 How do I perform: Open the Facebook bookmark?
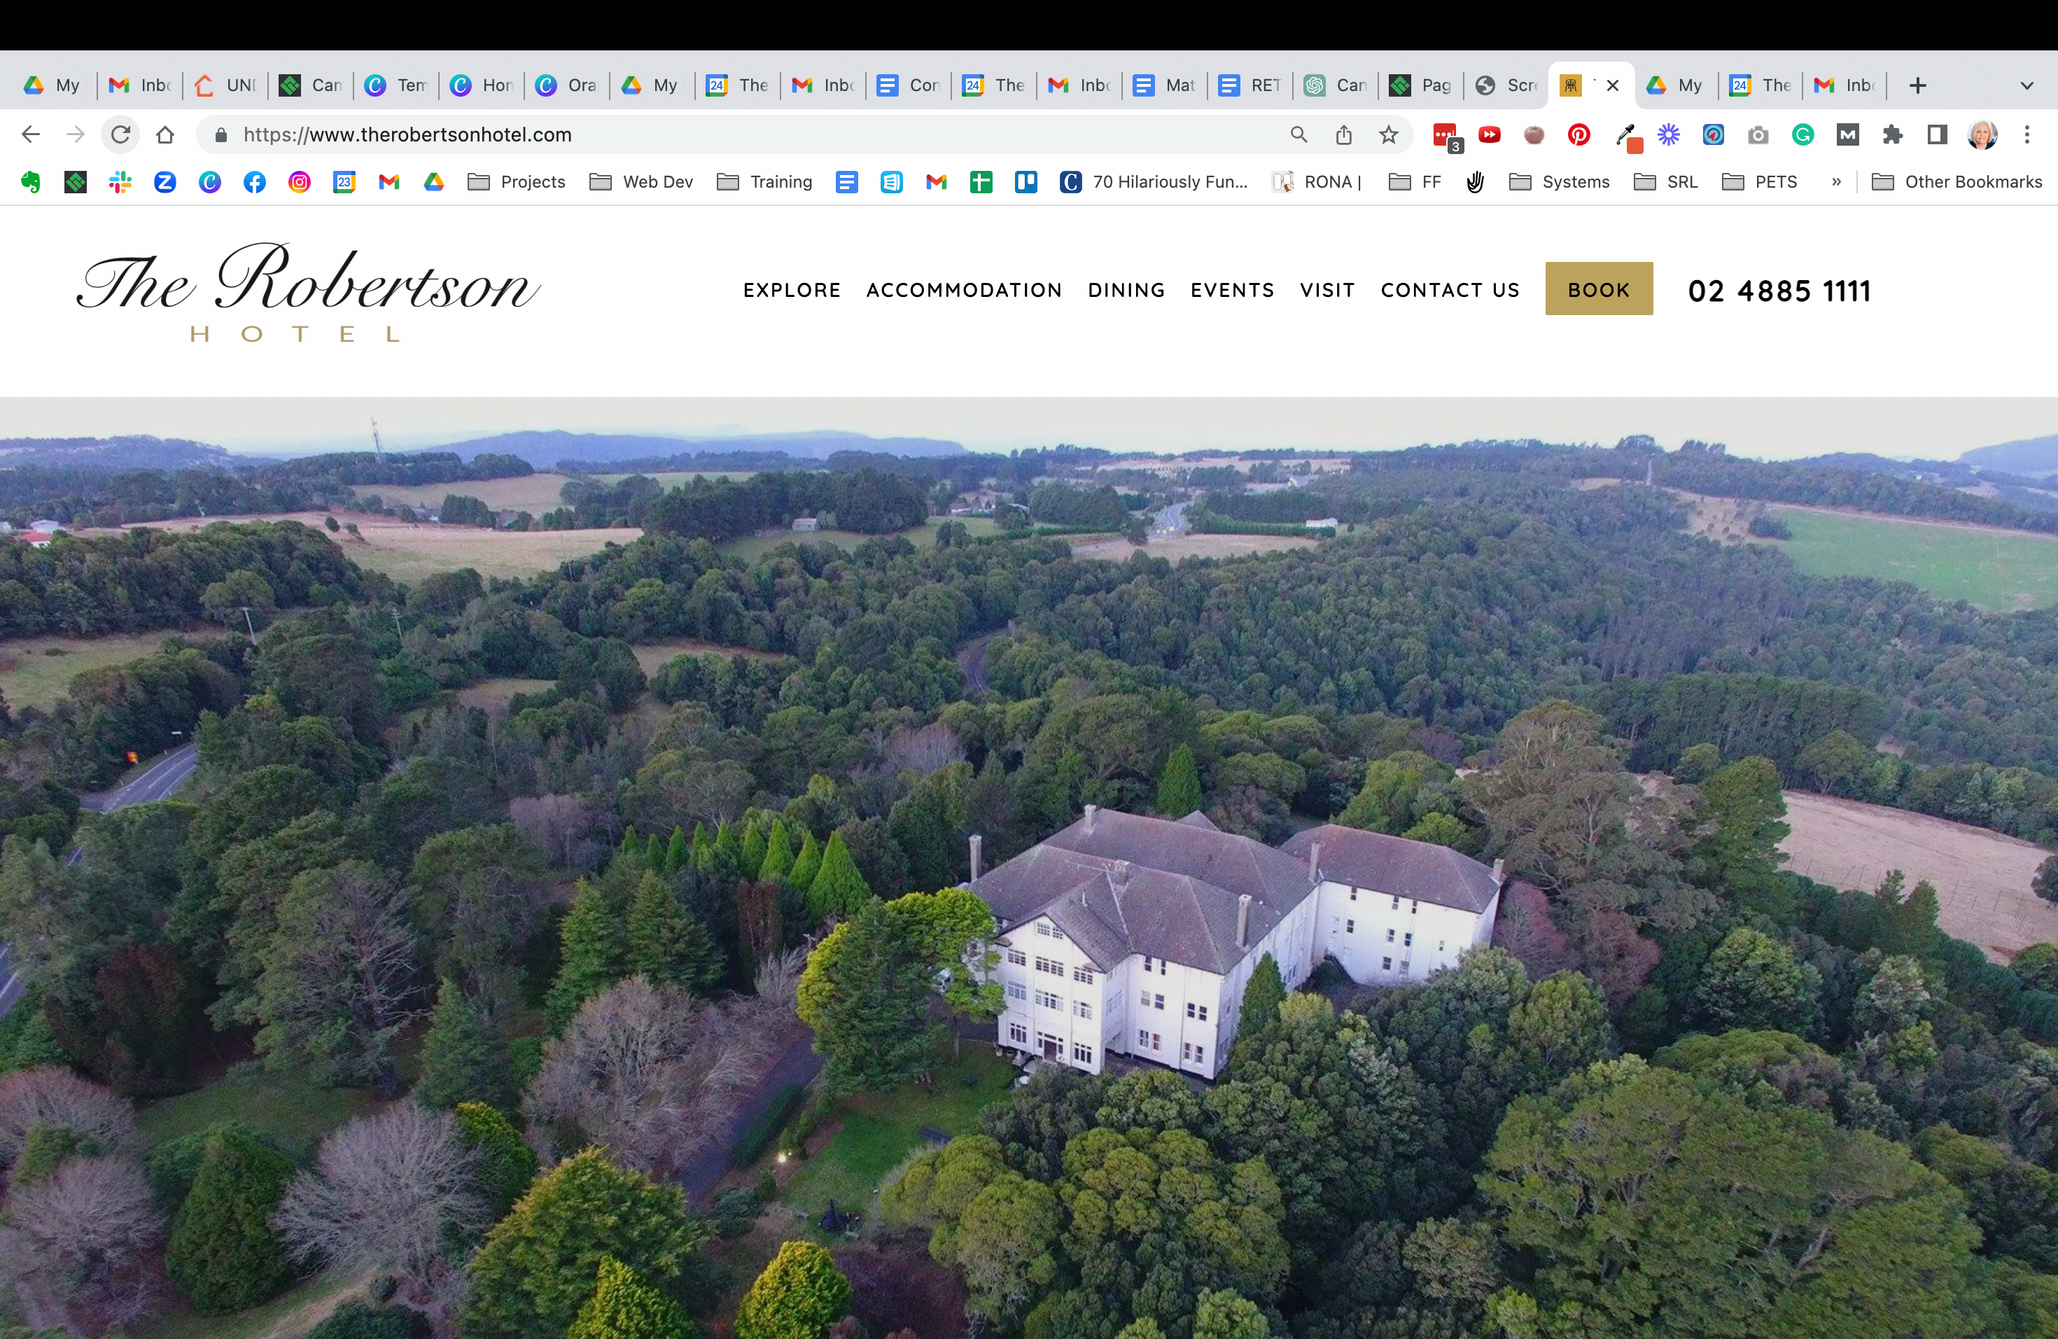coord(254,181)
